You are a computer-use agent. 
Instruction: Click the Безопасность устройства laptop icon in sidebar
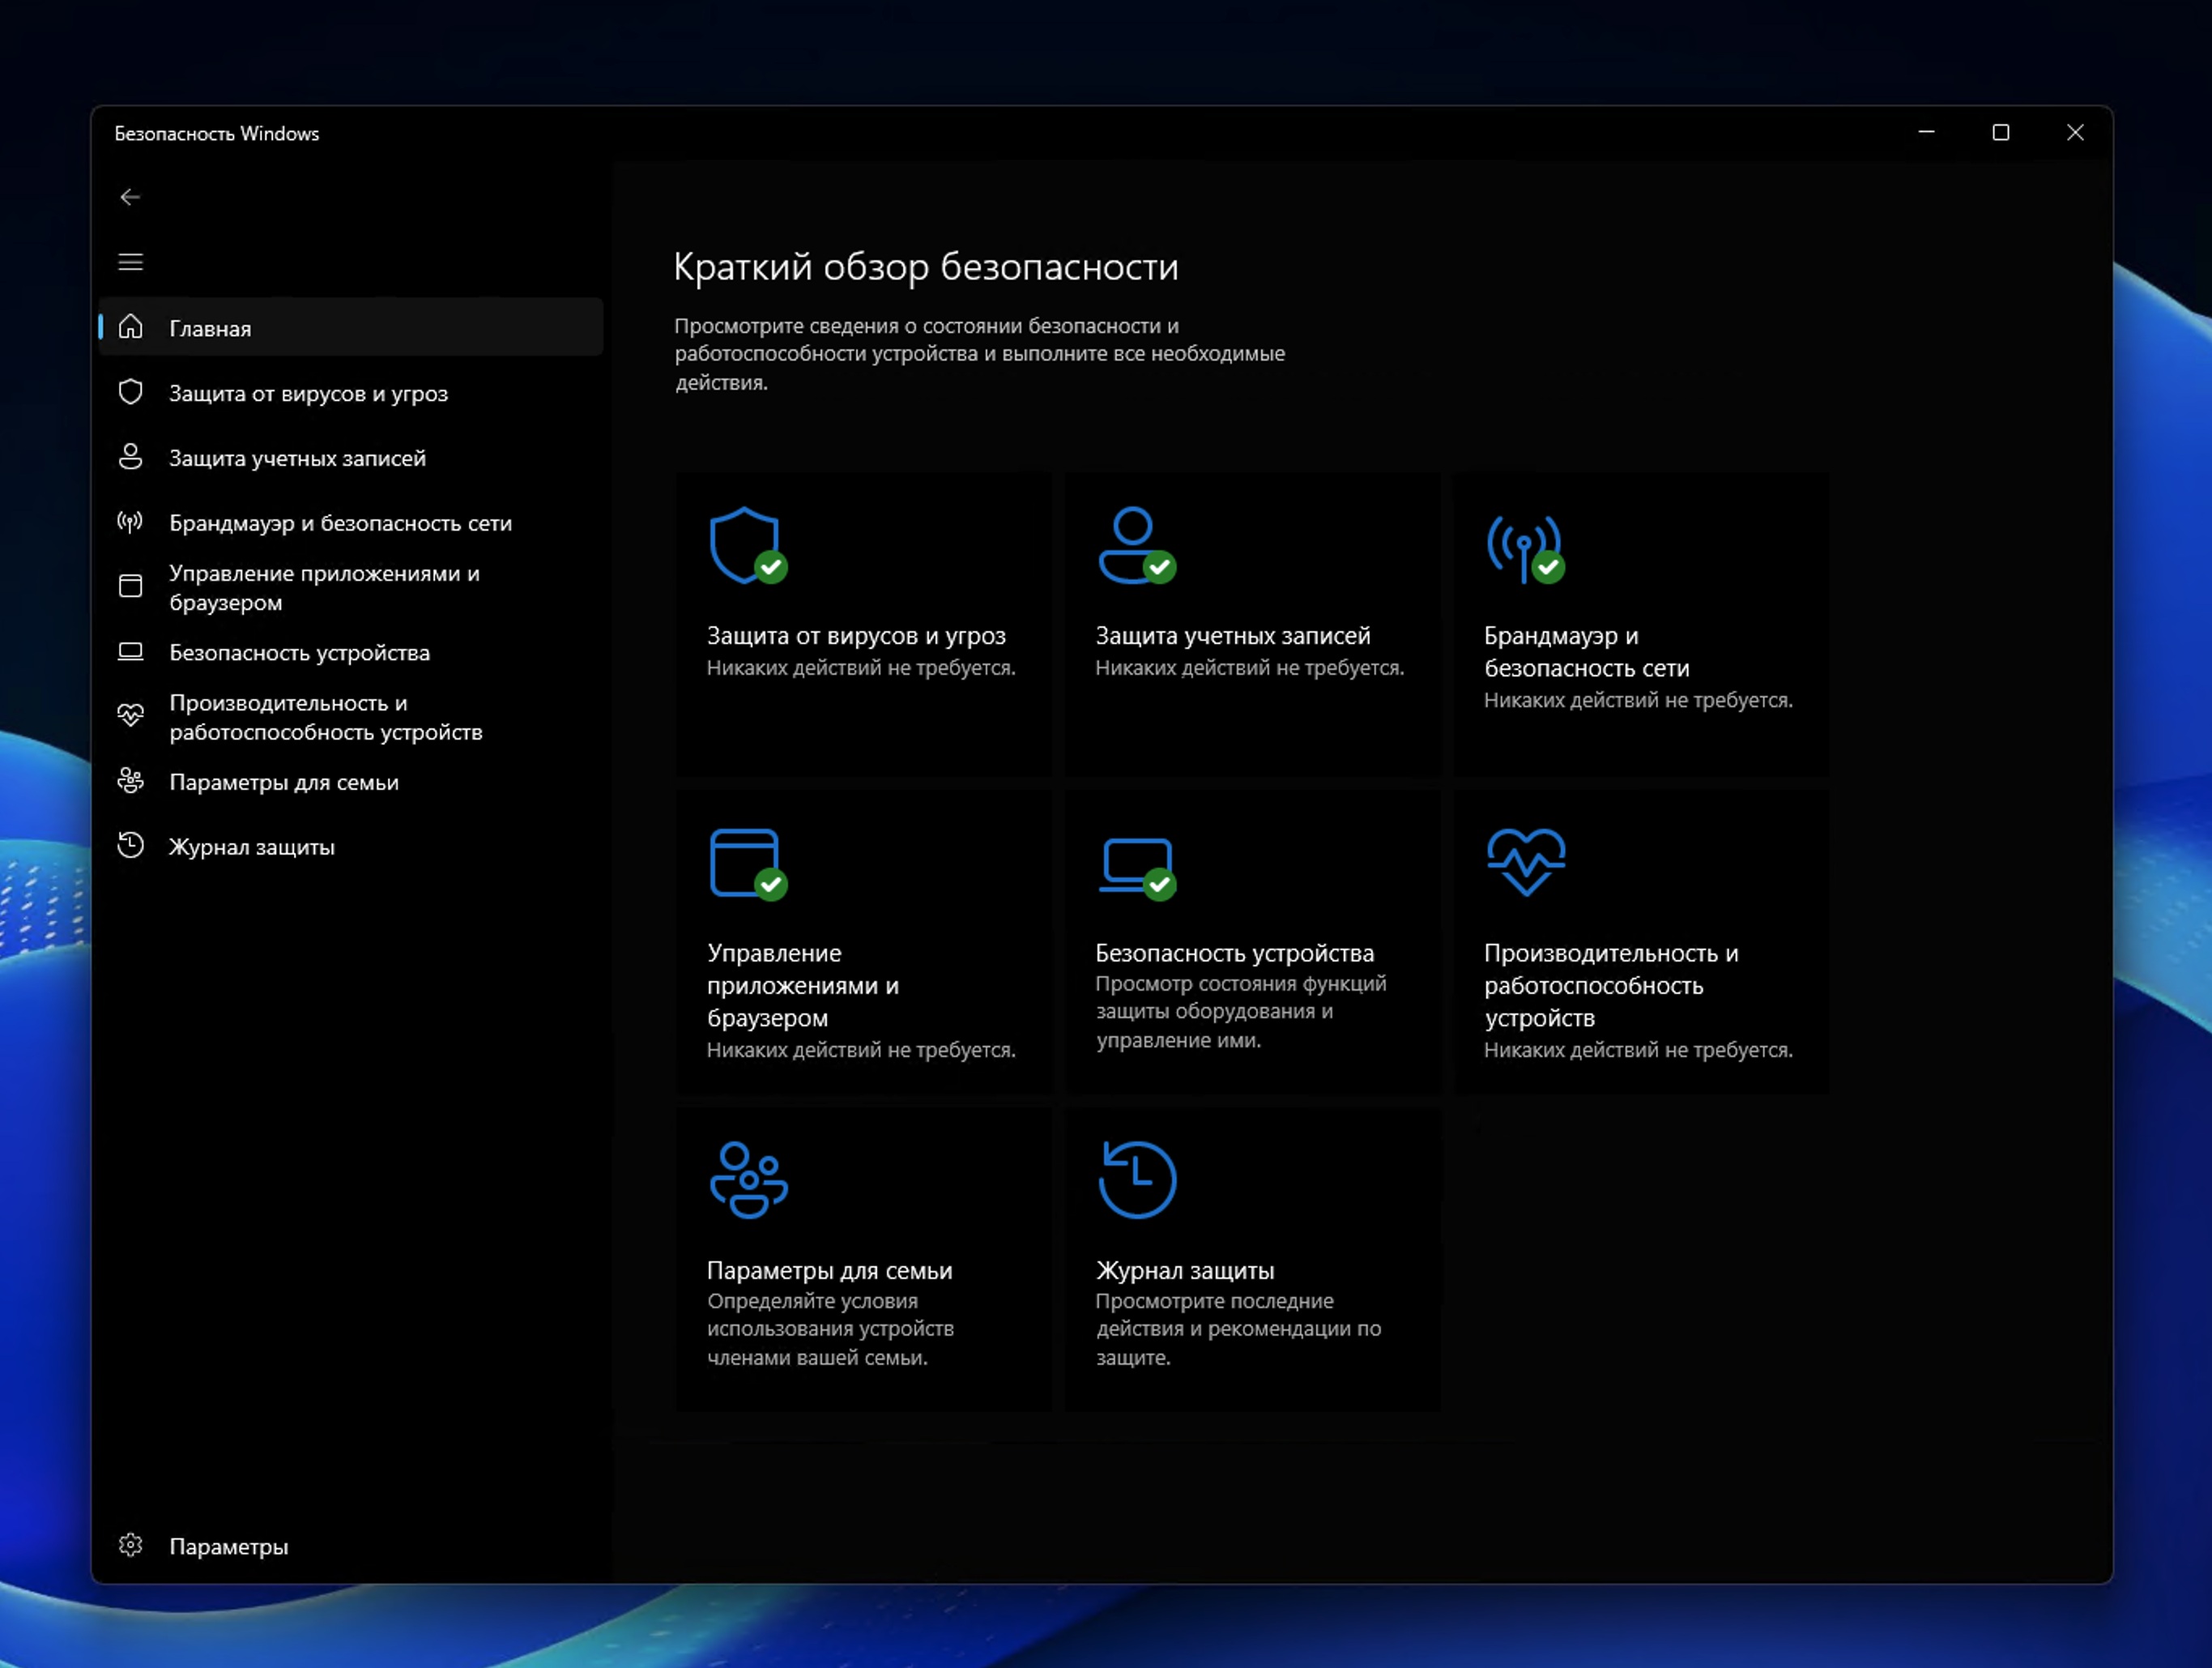point(130,652)
